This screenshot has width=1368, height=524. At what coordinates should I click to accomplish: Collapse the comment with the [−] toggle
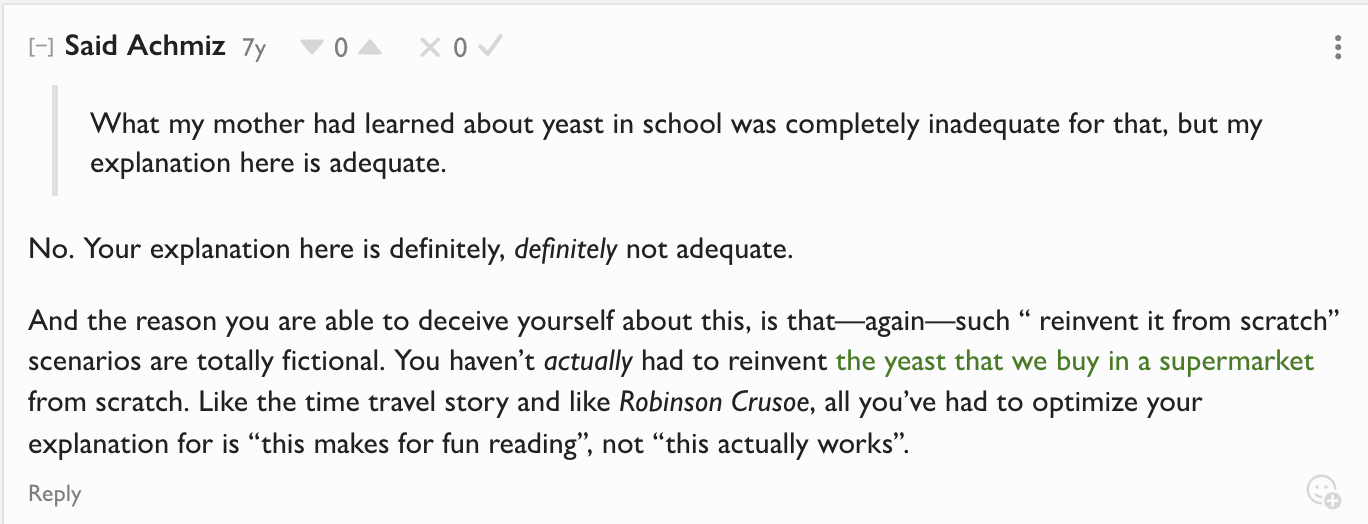click(41, 47)
